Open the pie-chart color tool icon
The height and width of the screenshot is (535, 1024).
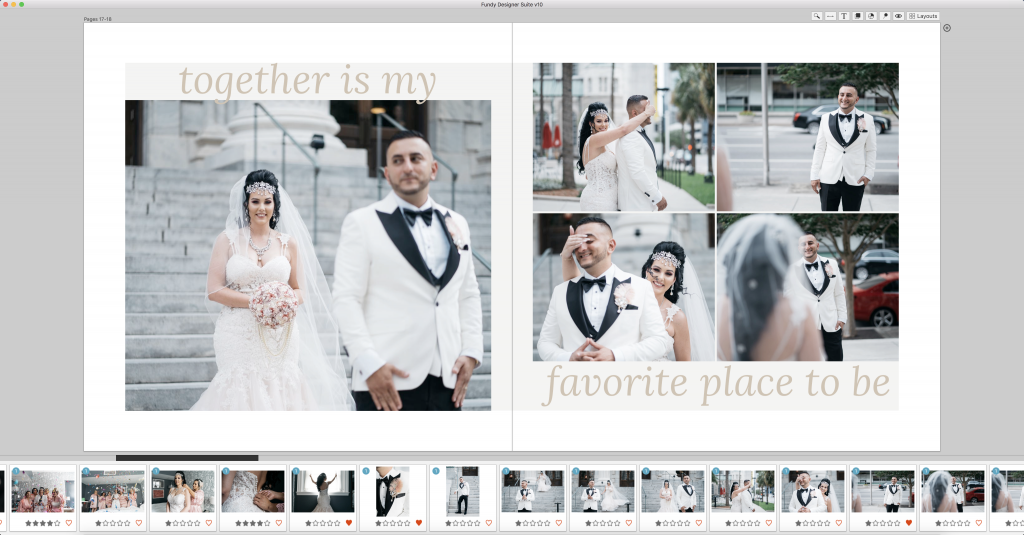pos(871,16)
